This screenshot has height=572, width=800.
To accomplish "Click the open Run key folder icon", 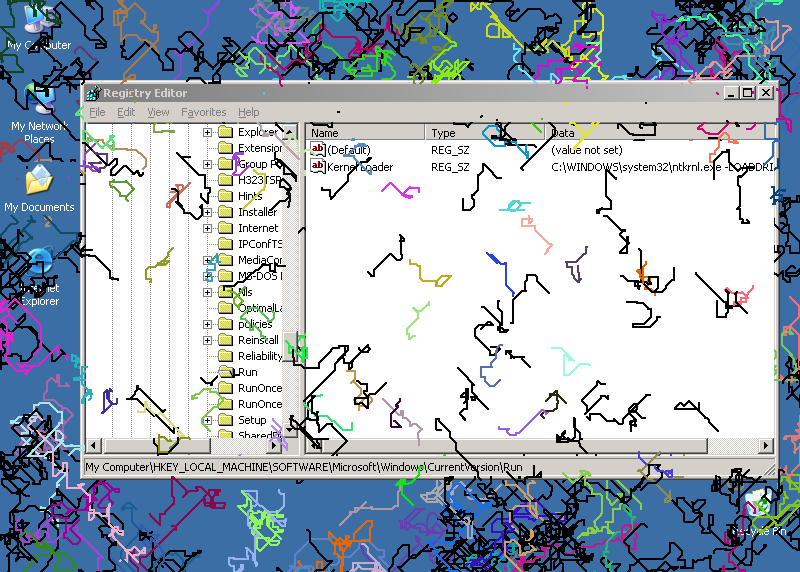I will pyautogui.click(x=226, y=372).
